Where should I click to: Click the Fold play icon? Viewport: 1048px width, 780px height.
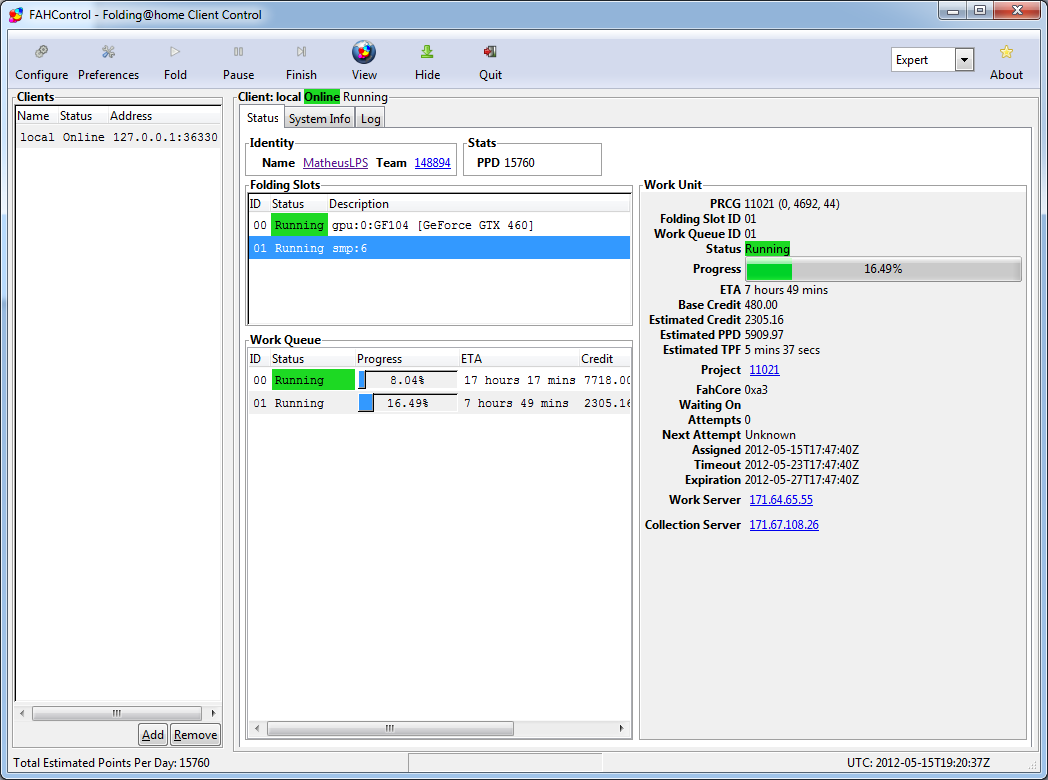tap(175, 52)
